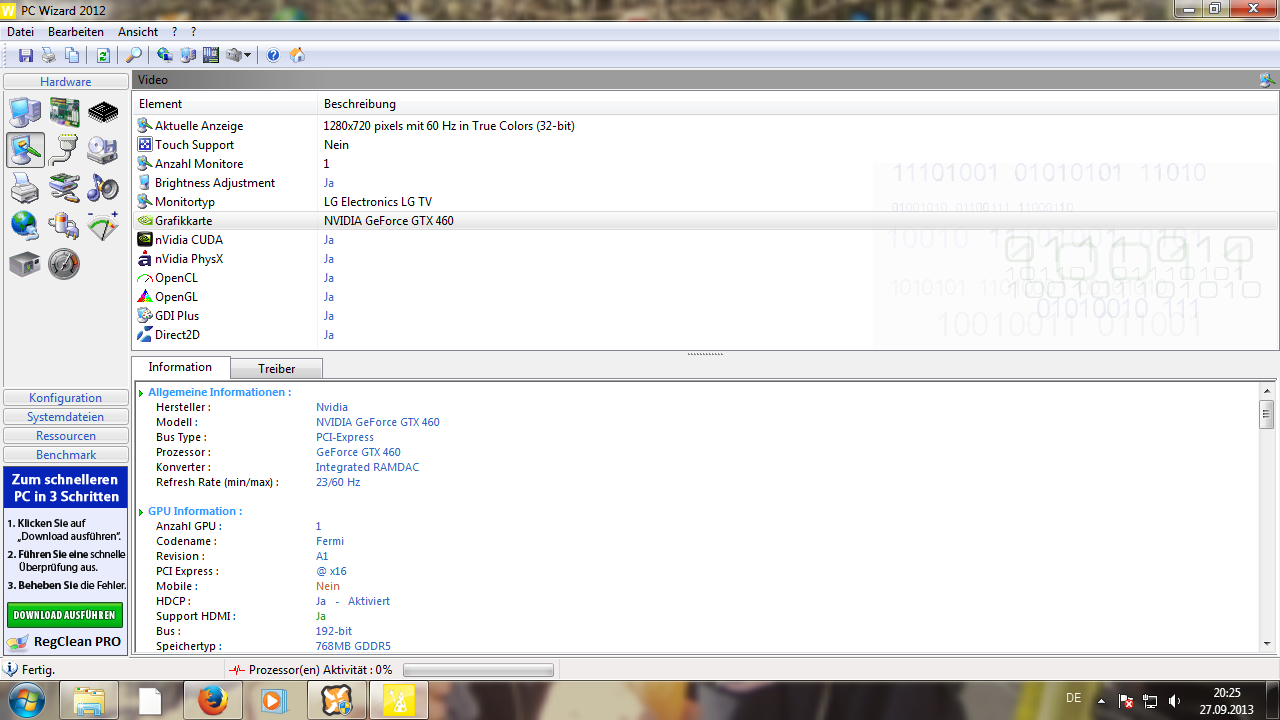Click the globe with monitor toolbar icon
Image resolution: width=1280 pixels, height=720 pixels.
coord(165,55)
